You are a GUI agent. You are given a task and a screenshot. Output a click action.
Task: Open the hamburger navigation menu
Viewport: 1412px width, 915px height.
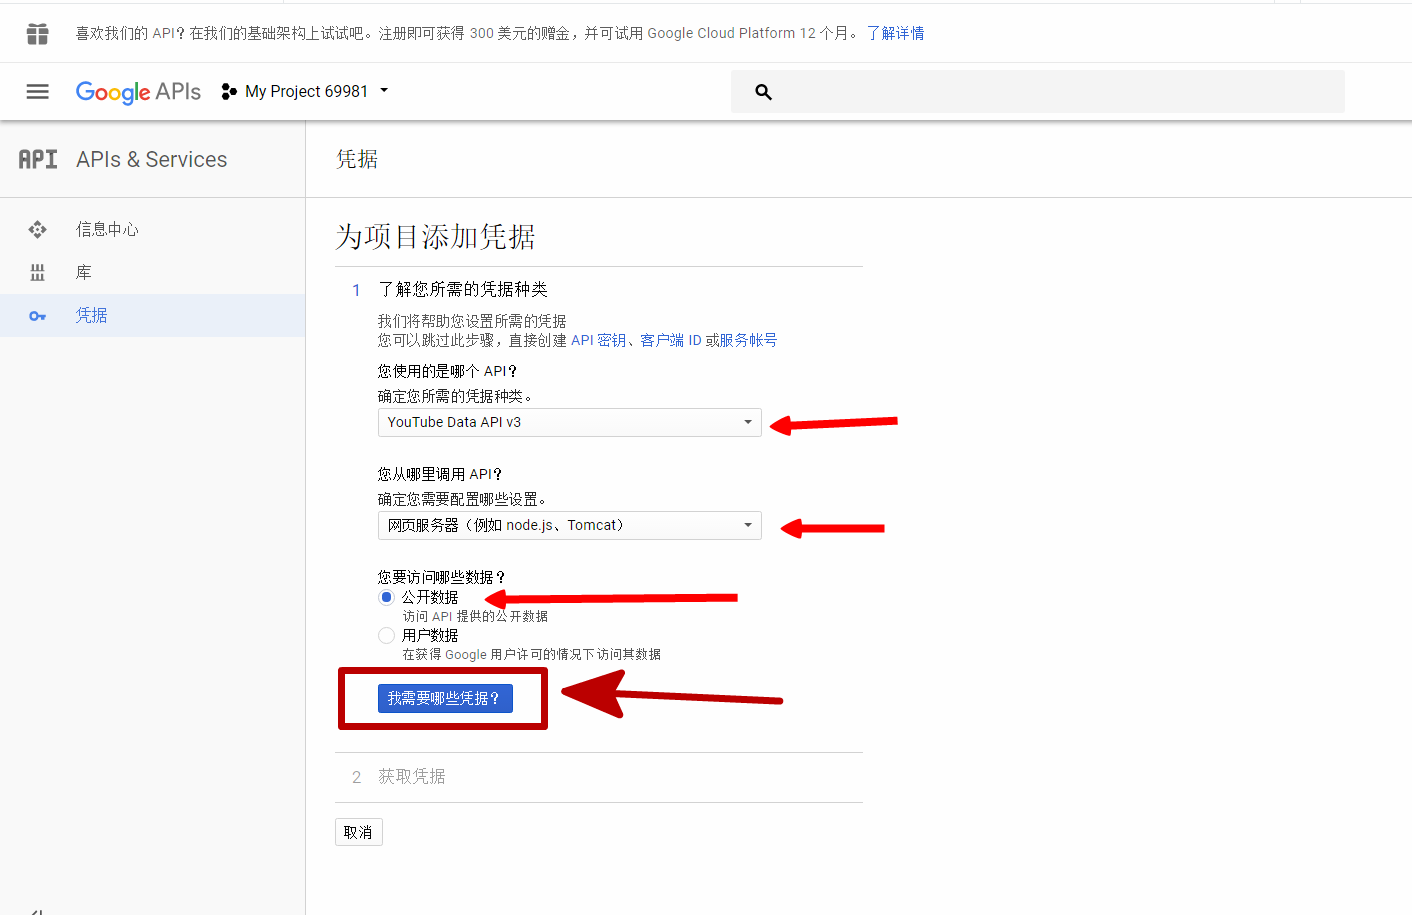[37, 92]
